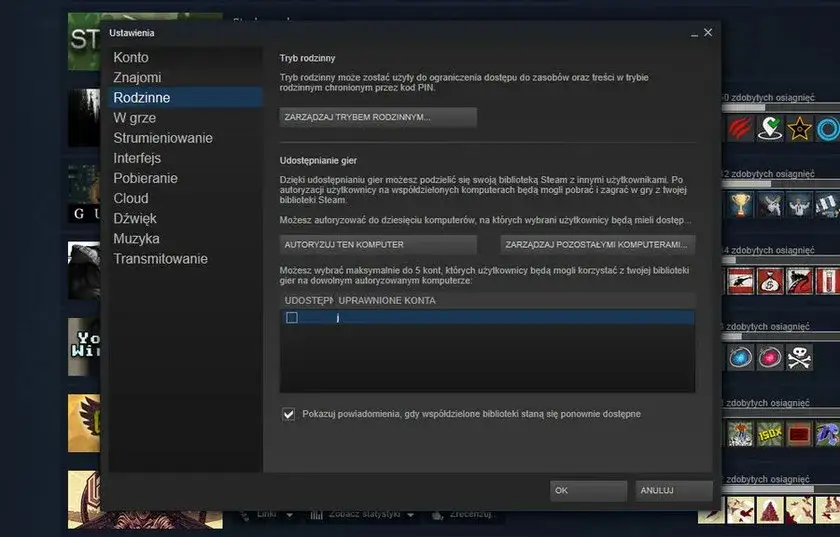Minimize the Ustawienia window
840x537 pixels.
(694, 33)
